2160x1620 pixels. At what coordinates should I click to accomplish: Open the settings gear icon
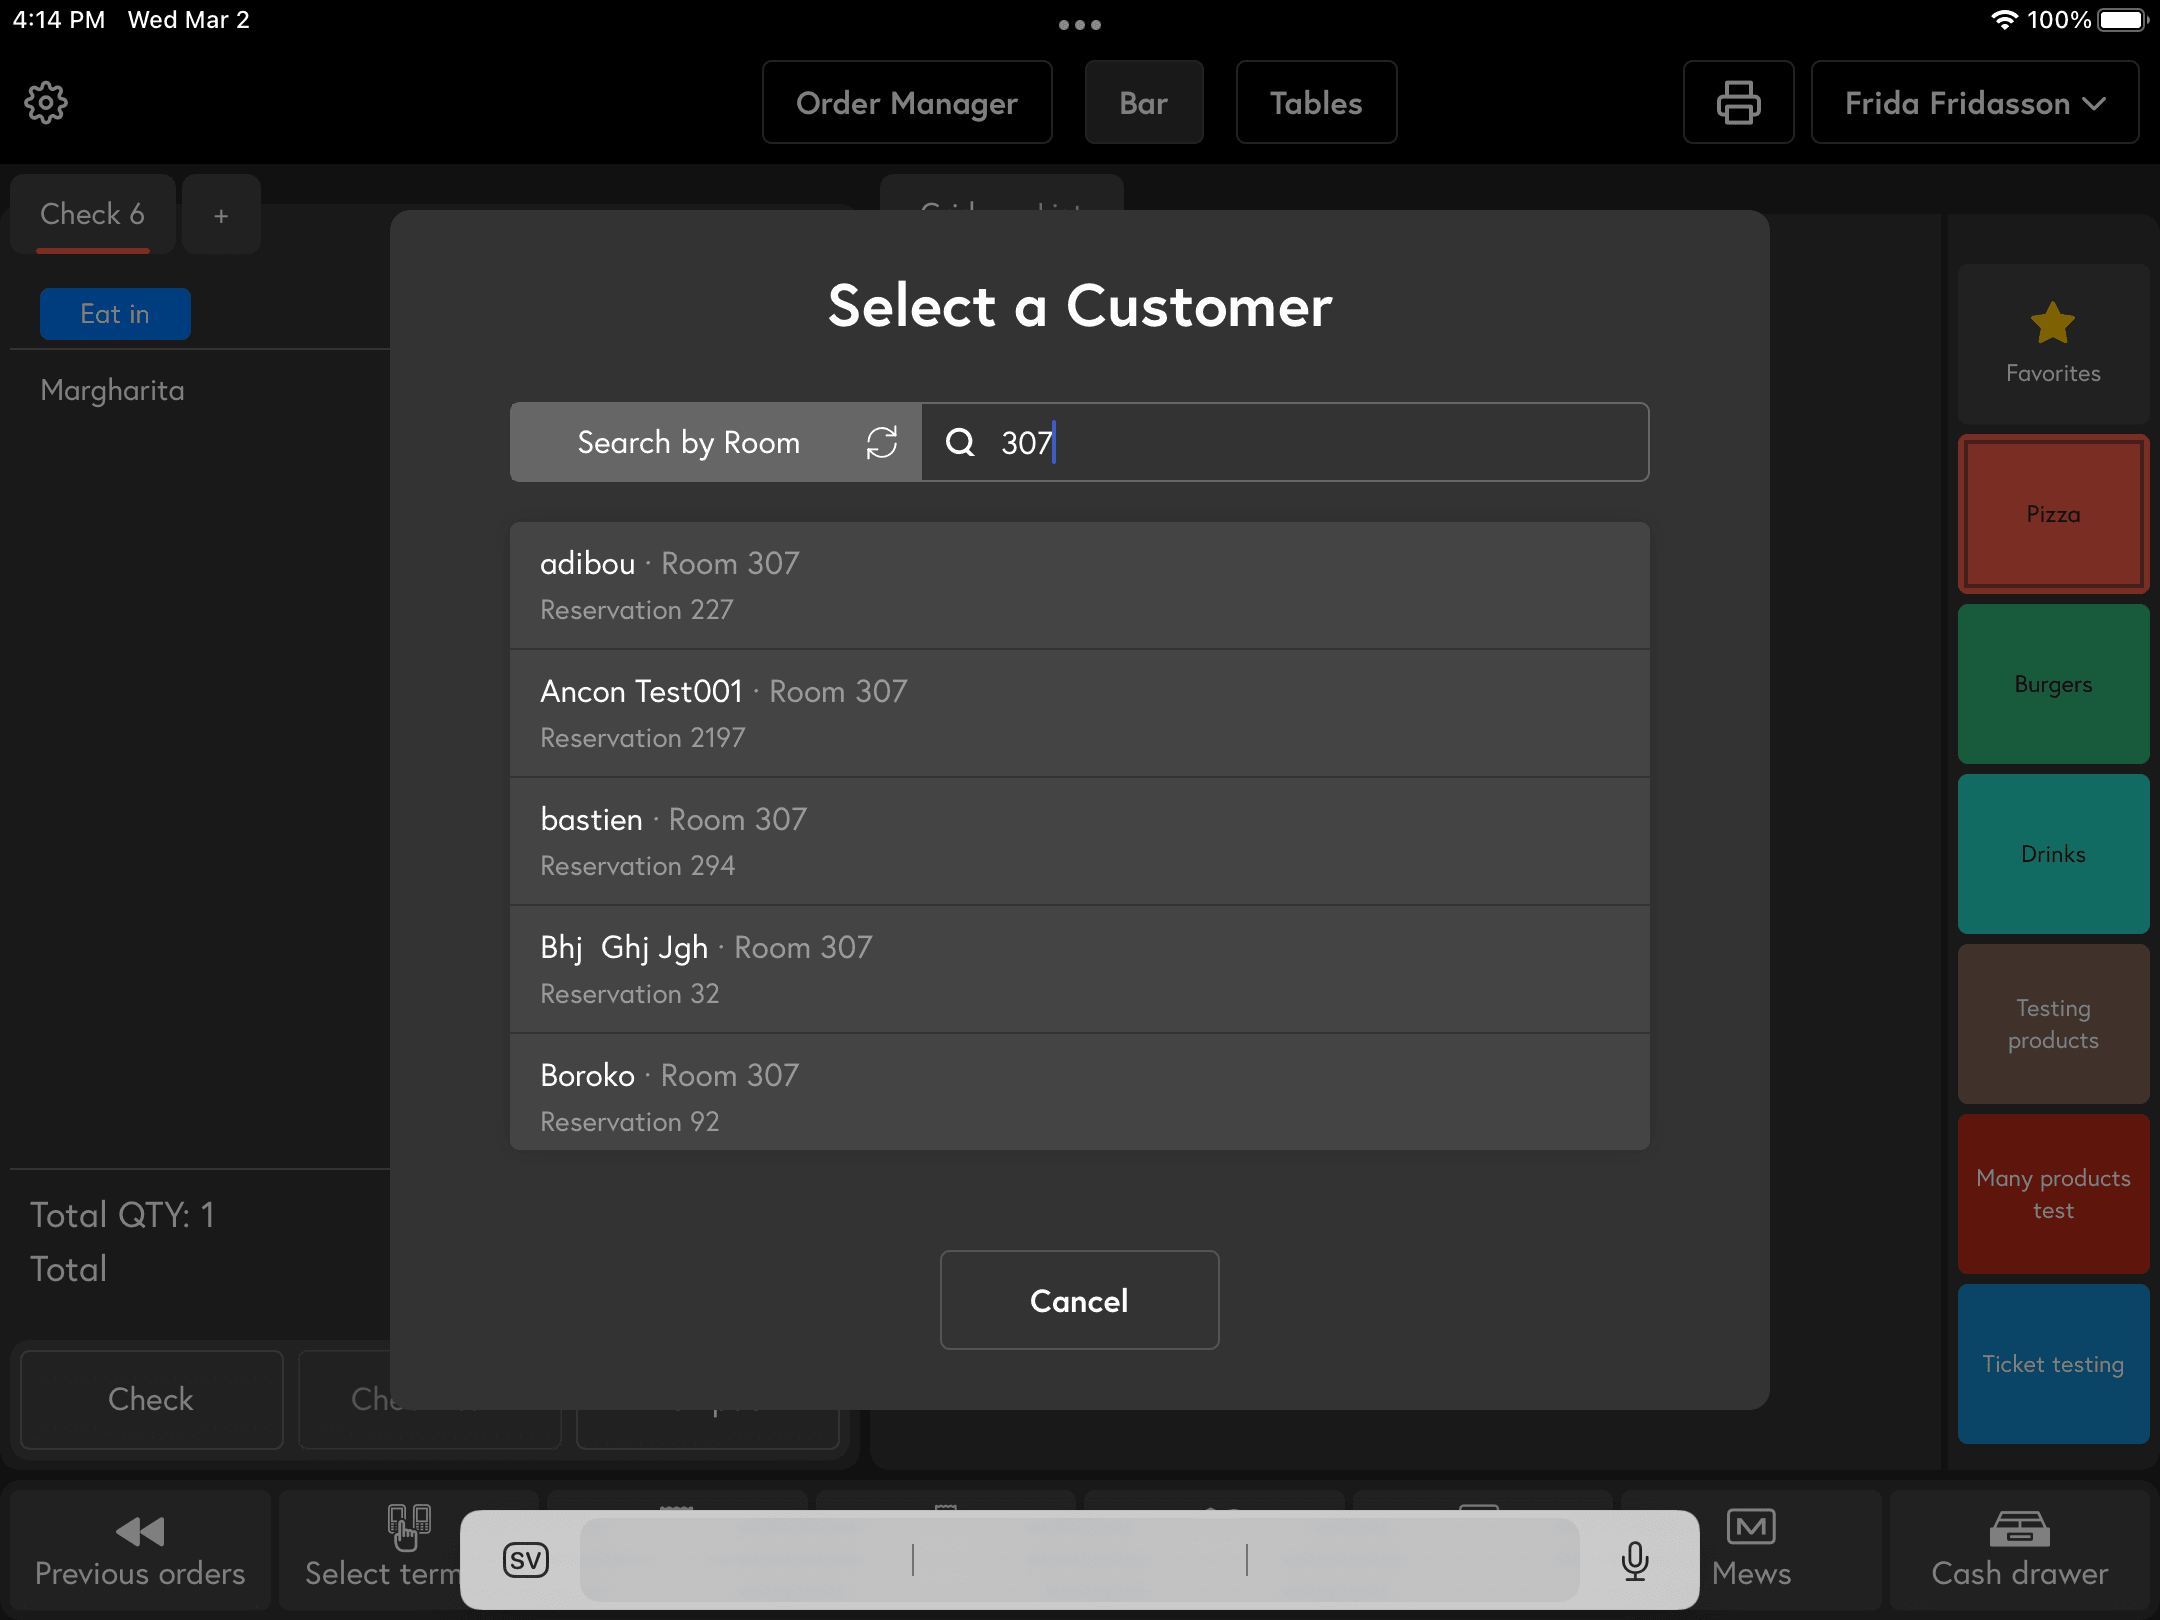click(46, 102)
